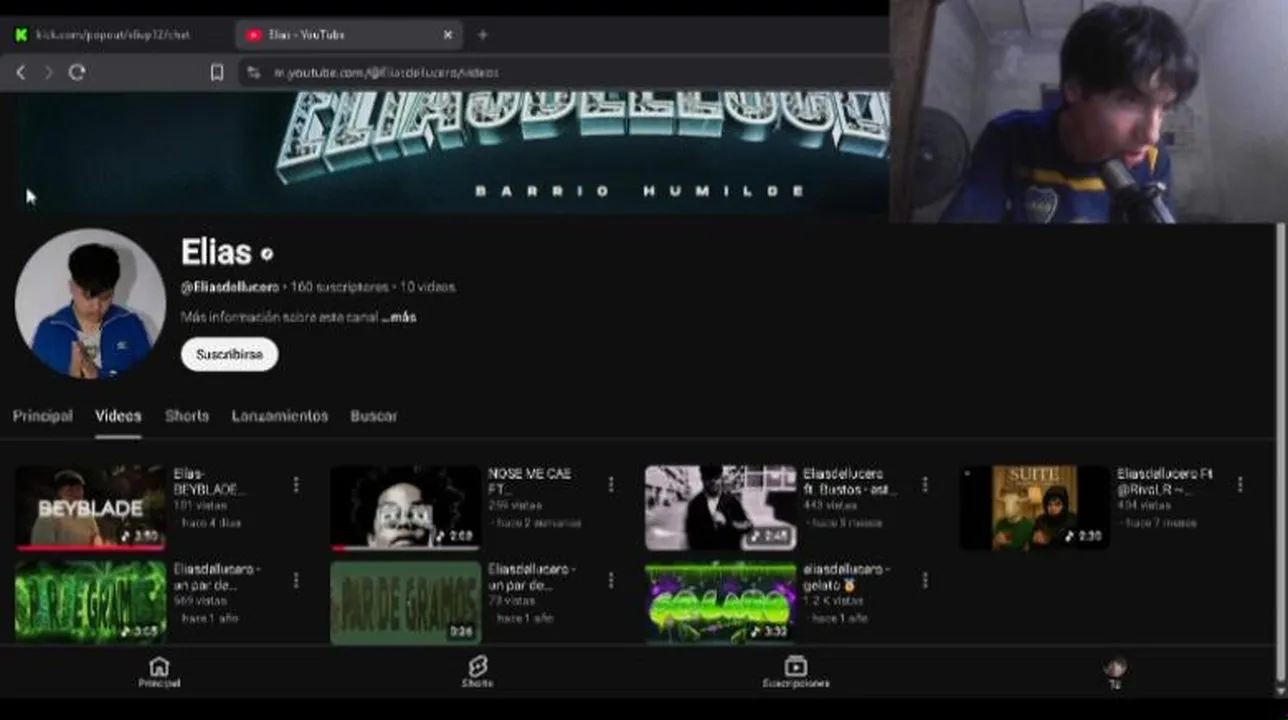The image size is (1288, 720).
Task: Click 'Más información sobre este canal' text
Action: [x=279, y=317]
